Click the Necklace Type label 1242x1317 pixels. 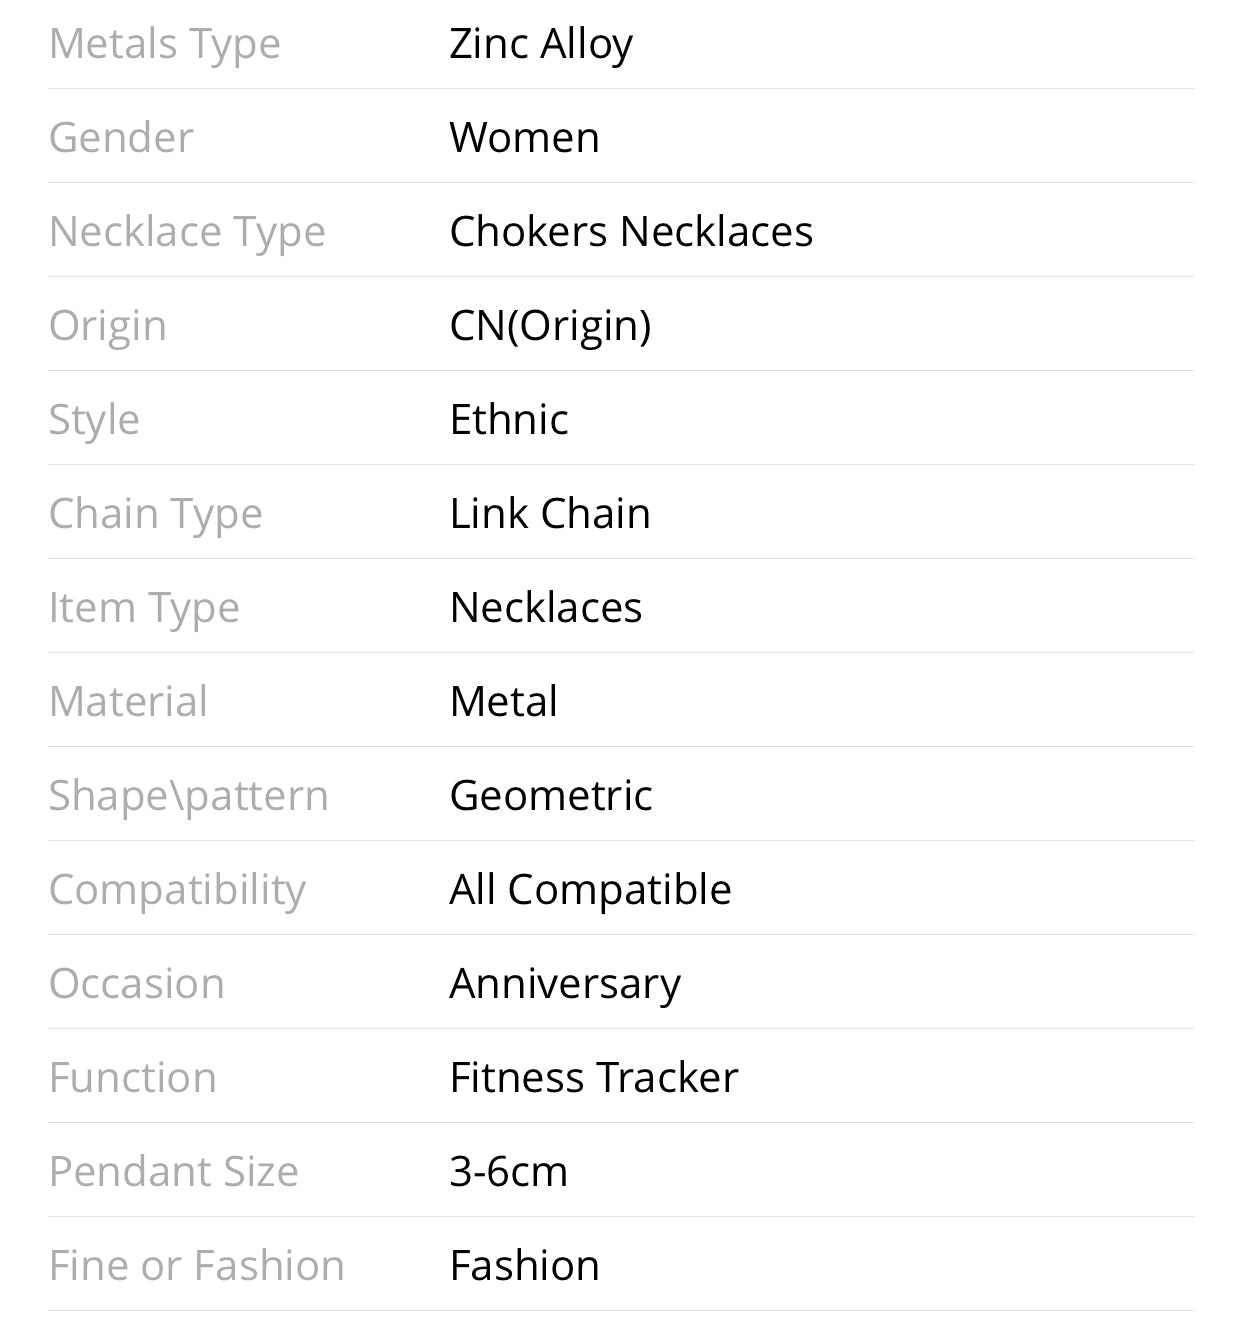187,232
